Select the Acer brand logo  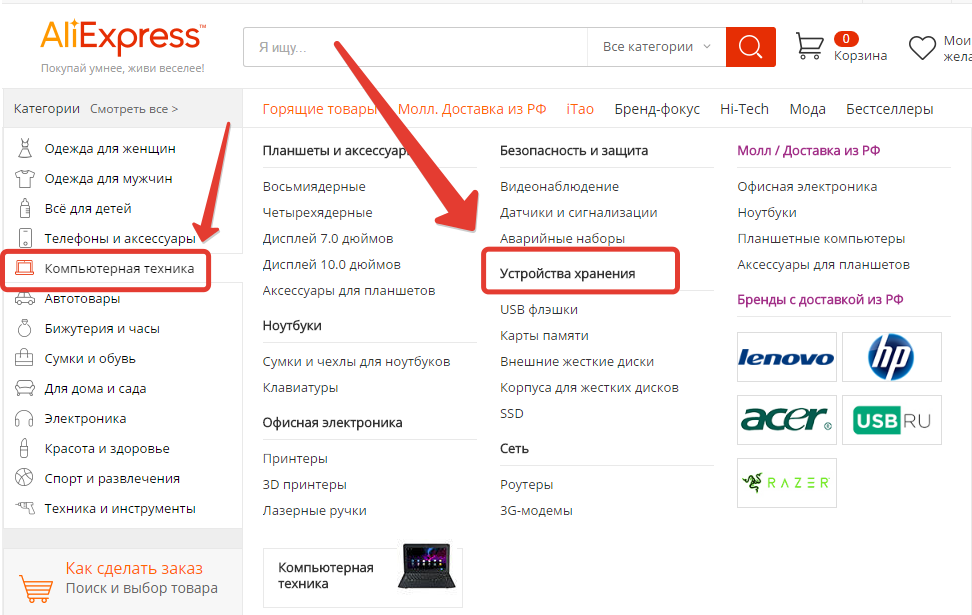click(x=785, y=420)
